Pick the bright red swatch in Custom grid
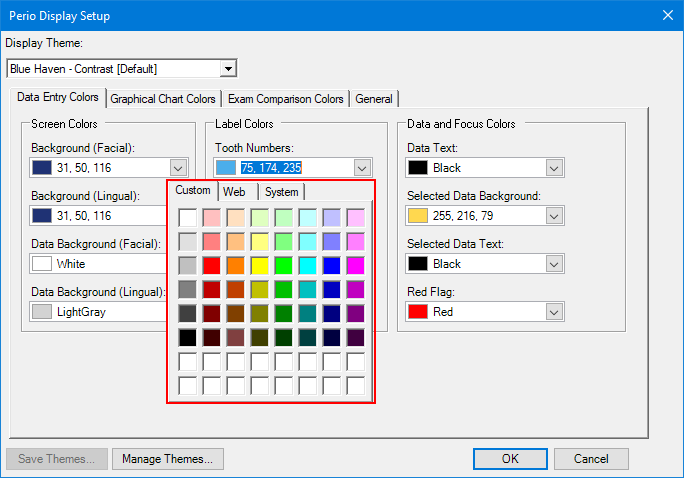The image size is (684, 478). [211, 265]
